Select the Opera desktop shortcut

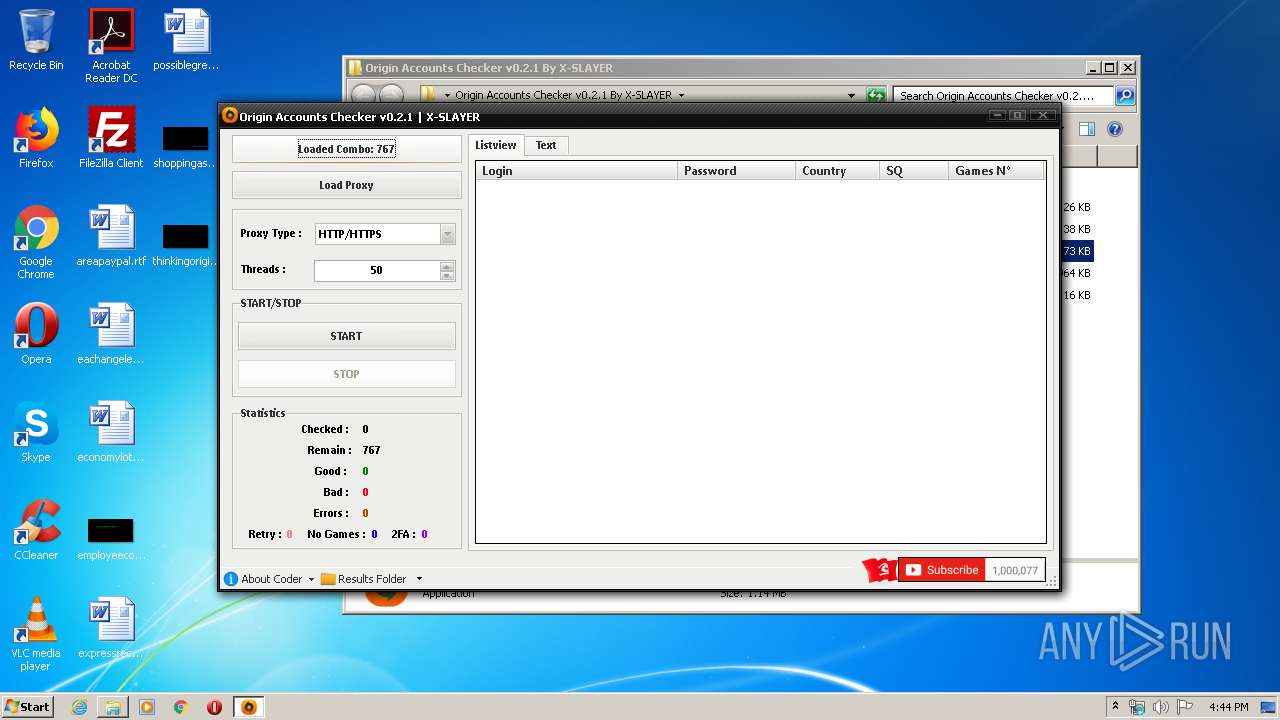pos(36,335)
